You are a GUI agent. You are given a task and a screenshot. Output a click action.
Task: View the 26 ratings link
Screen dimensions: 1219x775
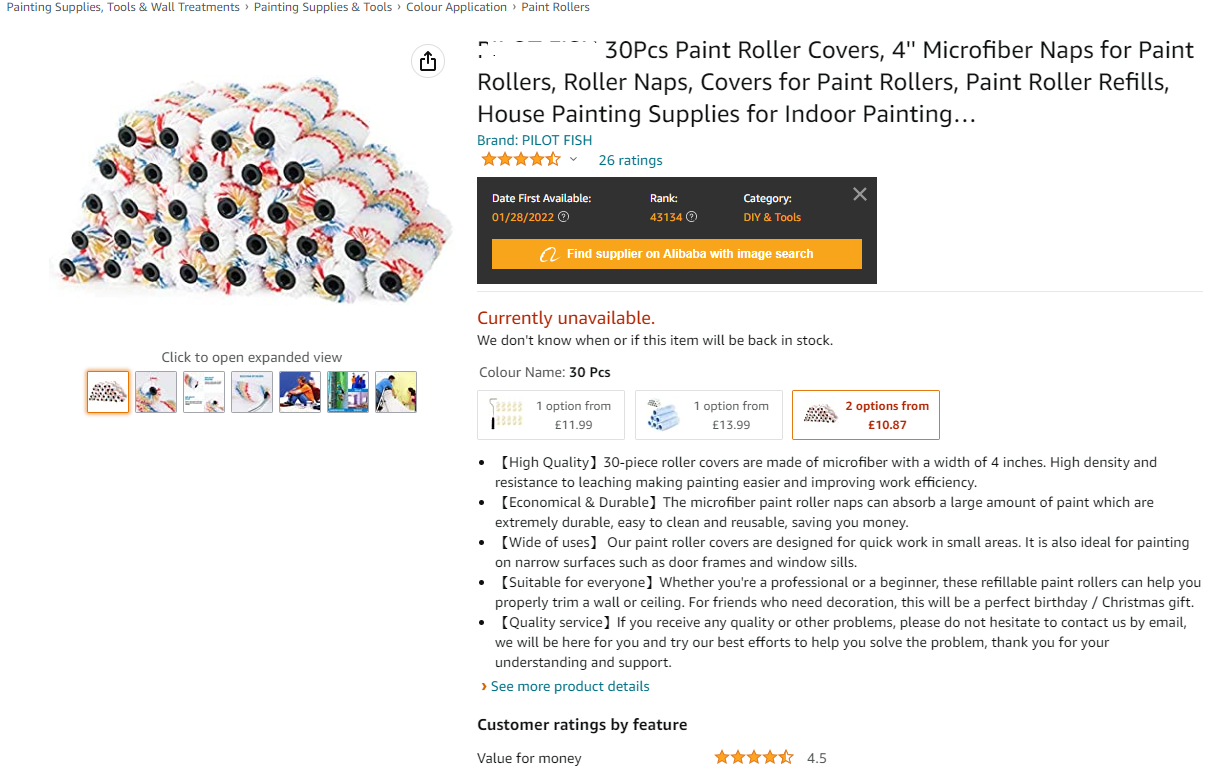(x=630, y=160)
